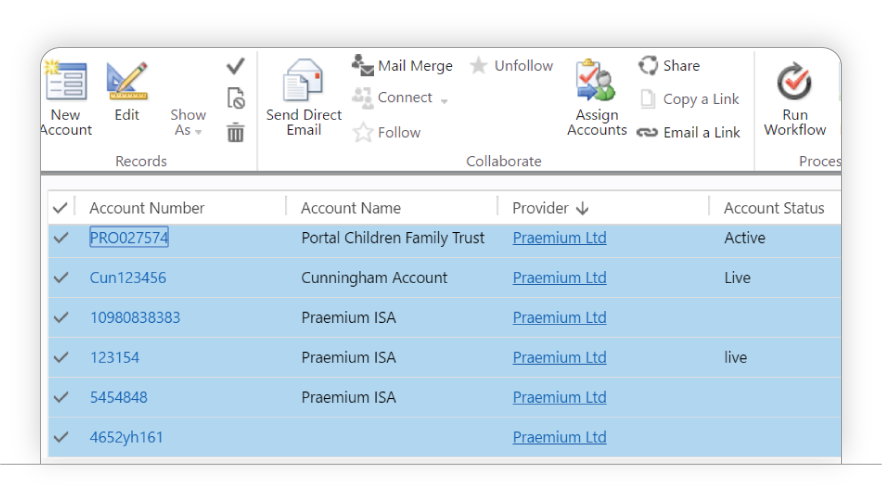Click the Edit record icon

127,81
